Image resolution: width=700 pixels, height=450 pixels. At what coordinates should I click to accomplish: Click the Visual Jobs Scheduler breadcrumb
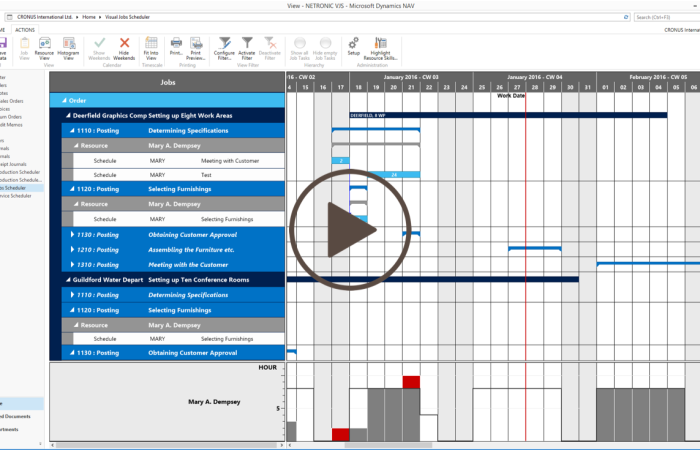tap(127, 17)
